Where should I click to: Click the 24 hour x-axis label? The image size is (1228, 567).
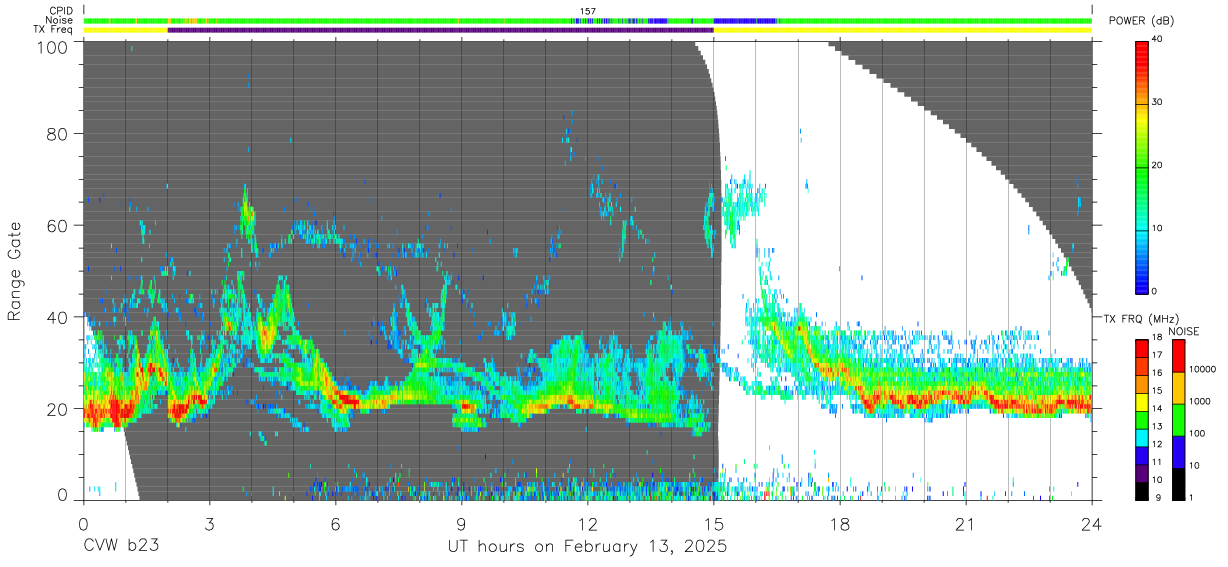tap(1092, 524)
